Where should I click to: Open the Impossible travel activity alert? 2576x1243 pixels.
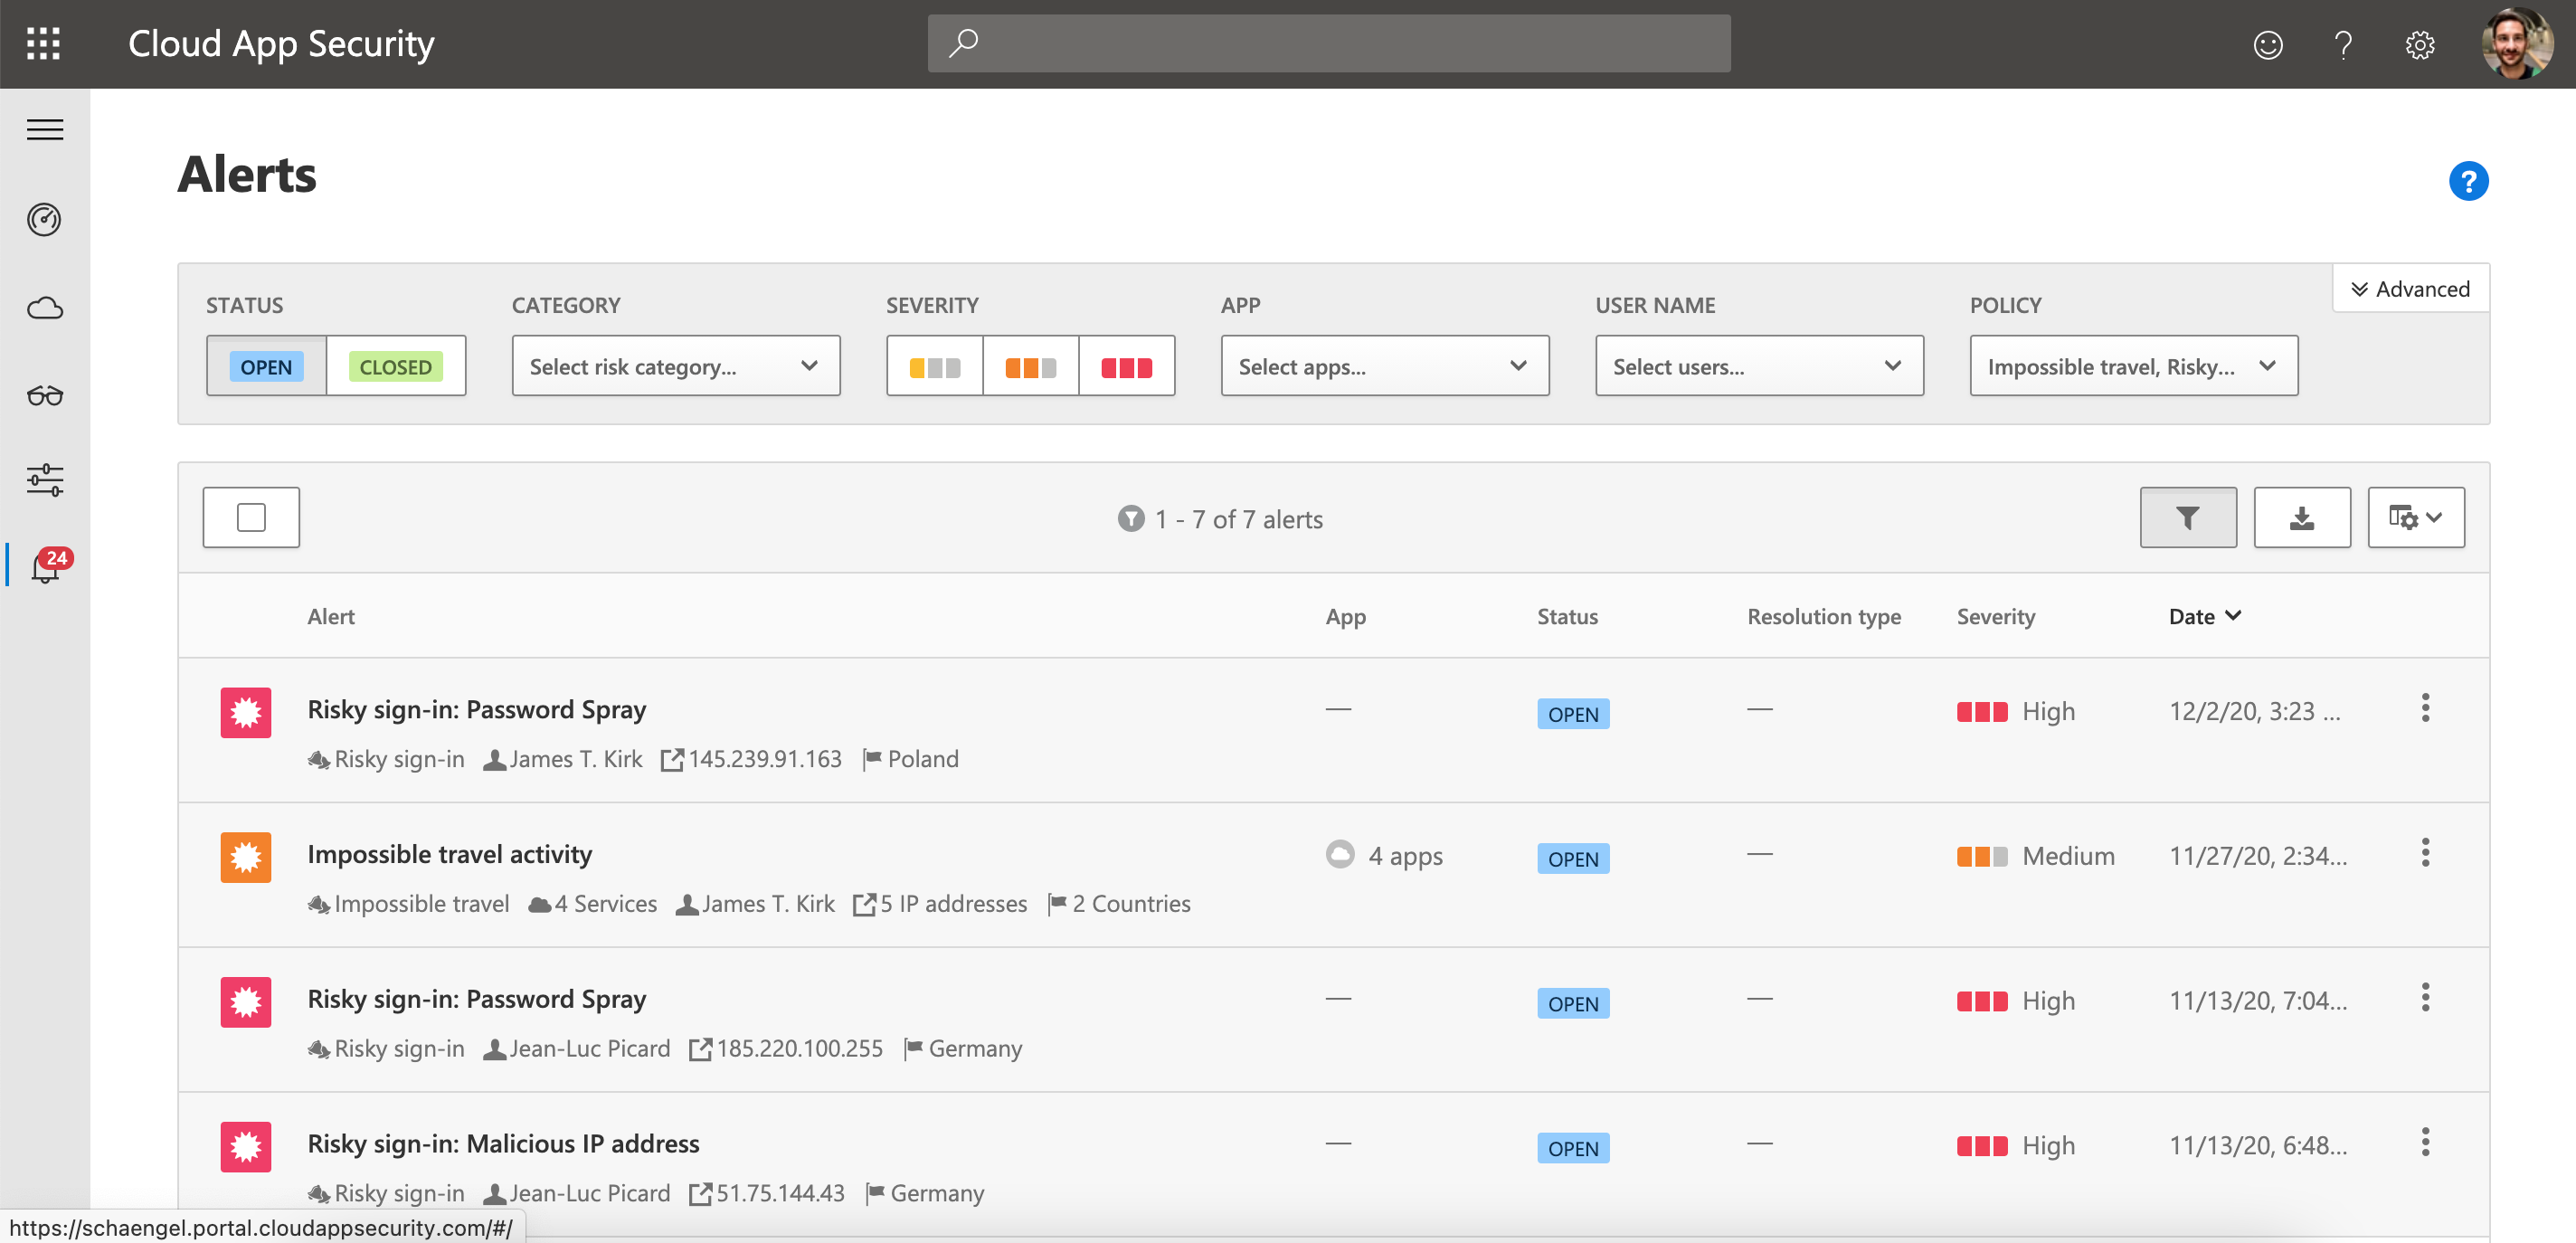click(x=450, y=854)
